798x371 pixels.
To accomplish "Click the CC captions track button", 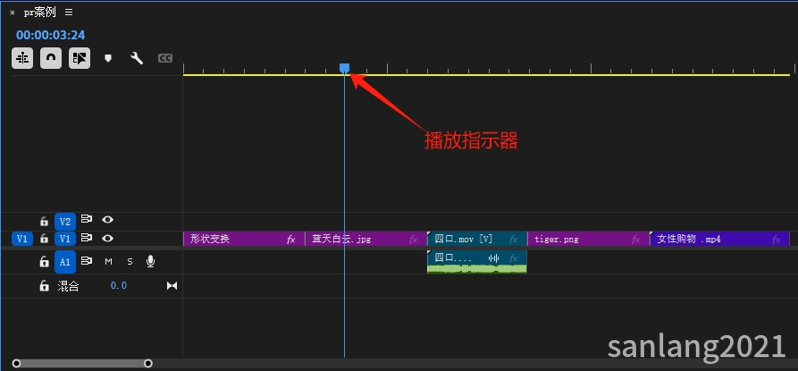I will 165,59.
